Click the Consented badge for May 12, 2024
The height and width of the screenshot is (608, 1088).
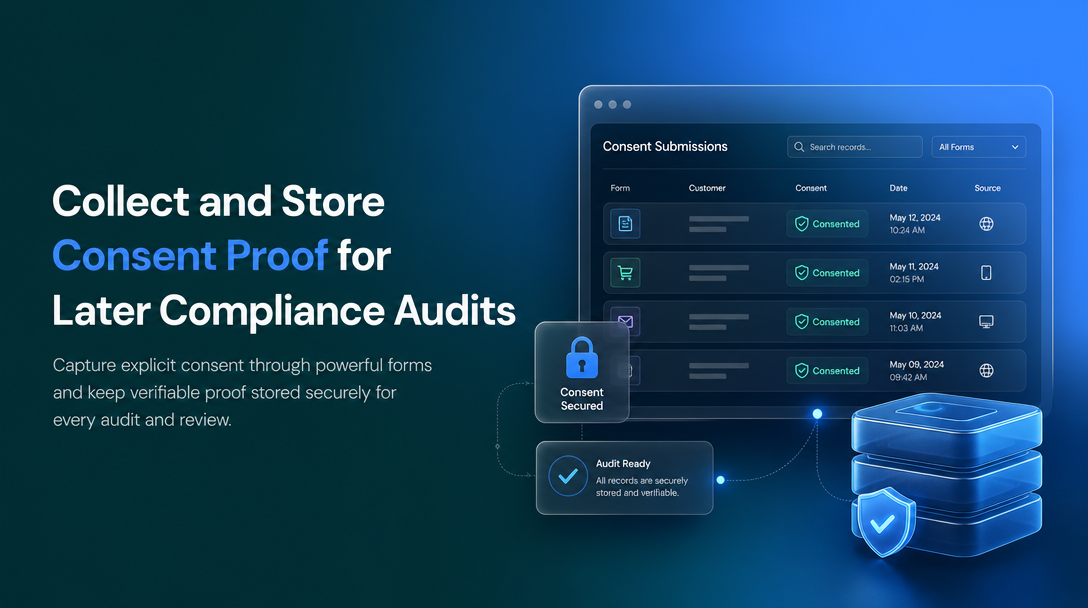coord(827,223)
